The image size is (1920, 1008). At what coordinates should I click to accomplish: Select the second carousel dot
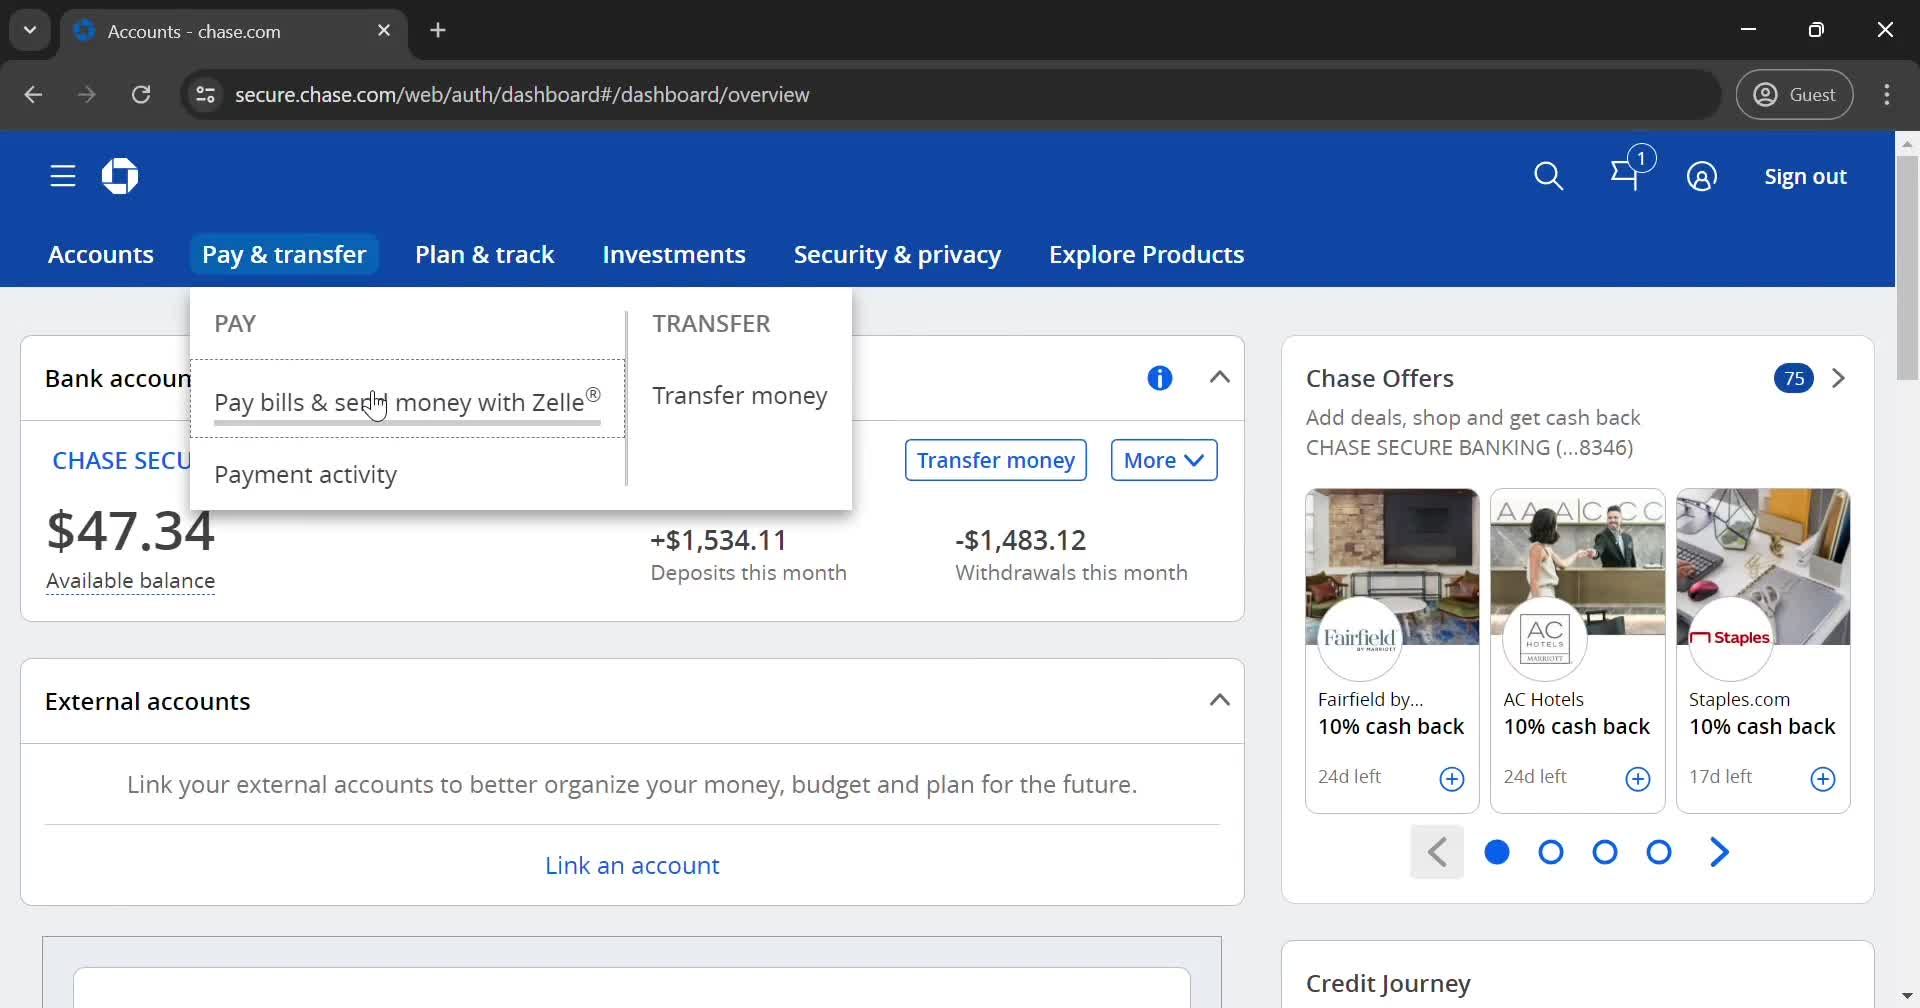1551,852
